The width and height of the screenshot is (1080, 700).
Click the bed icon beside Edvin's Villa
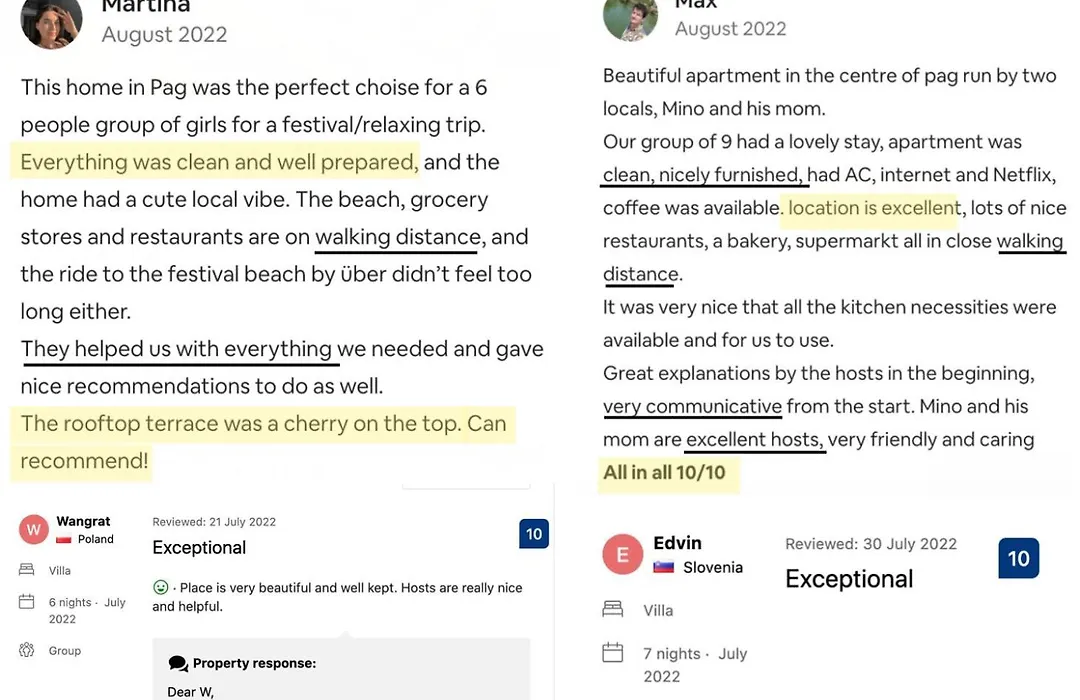click(x=612, y=609)
